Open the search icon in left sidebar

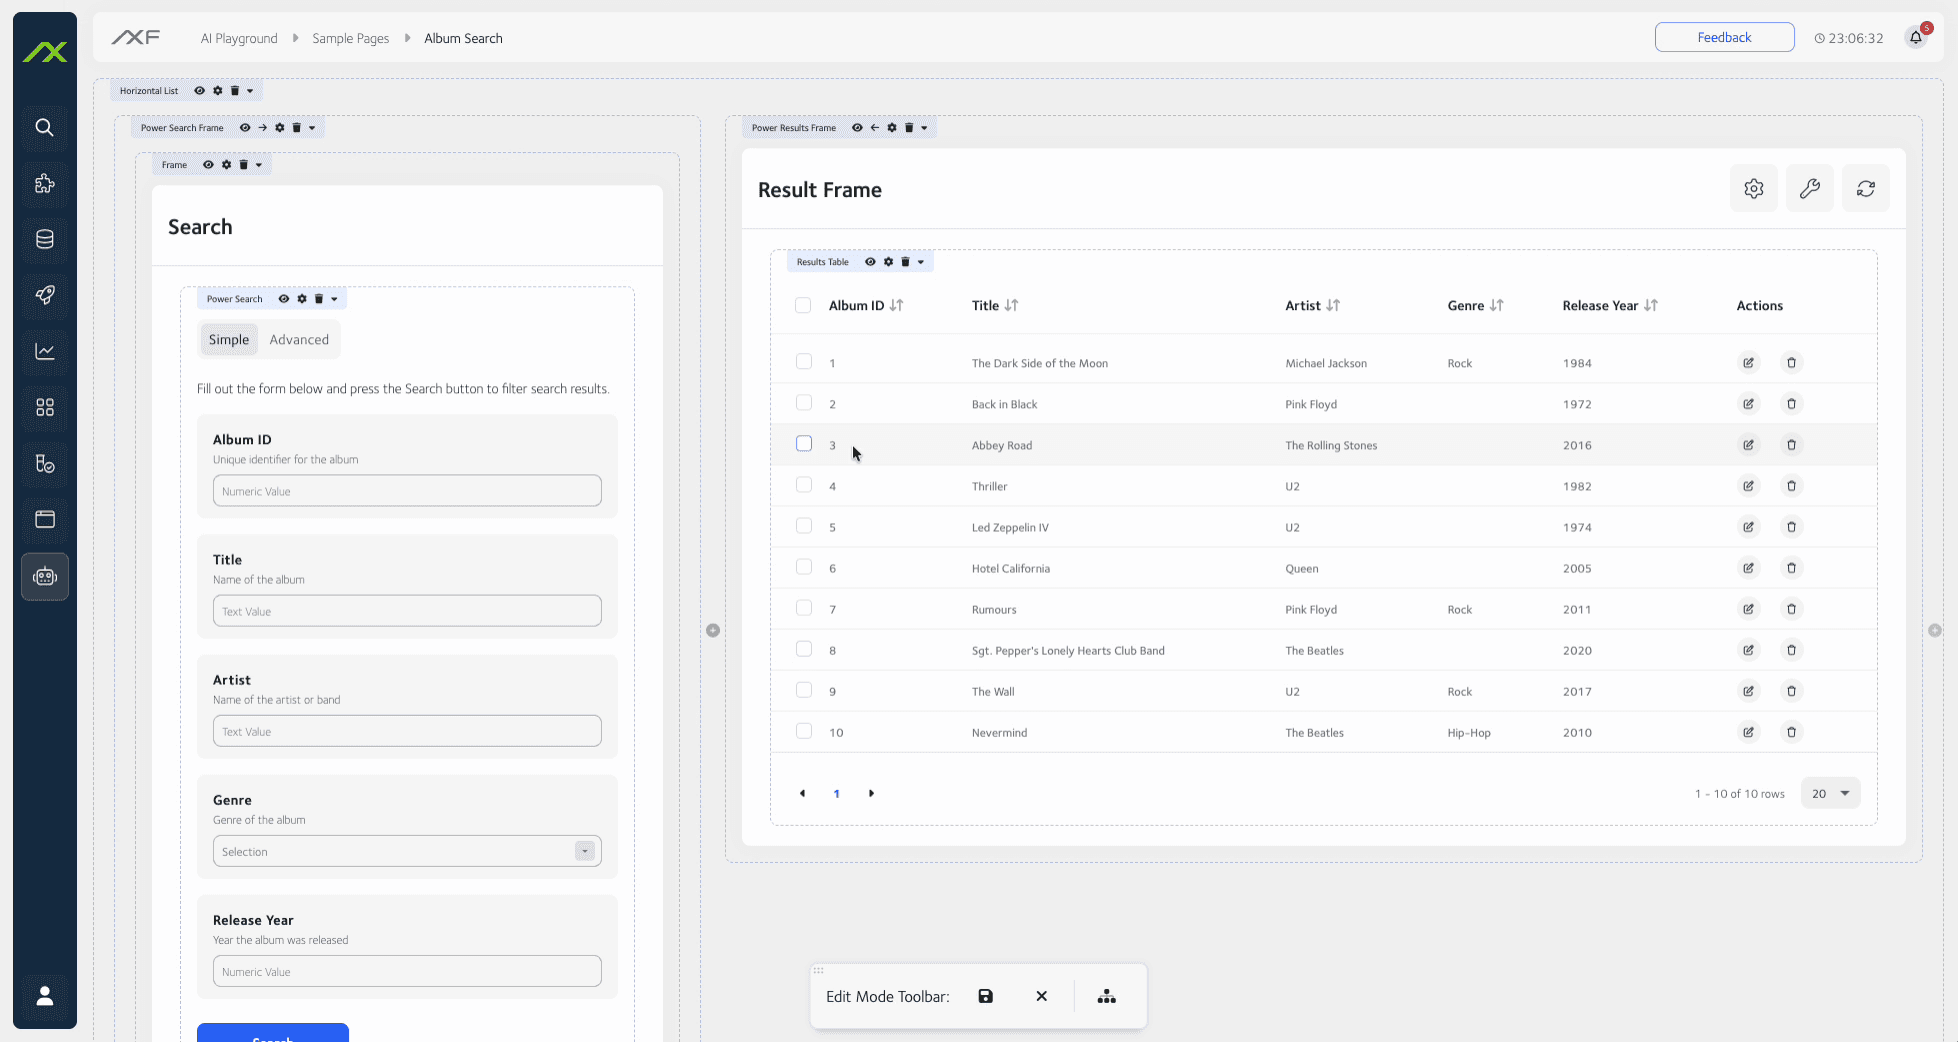[x=44, y=127]
